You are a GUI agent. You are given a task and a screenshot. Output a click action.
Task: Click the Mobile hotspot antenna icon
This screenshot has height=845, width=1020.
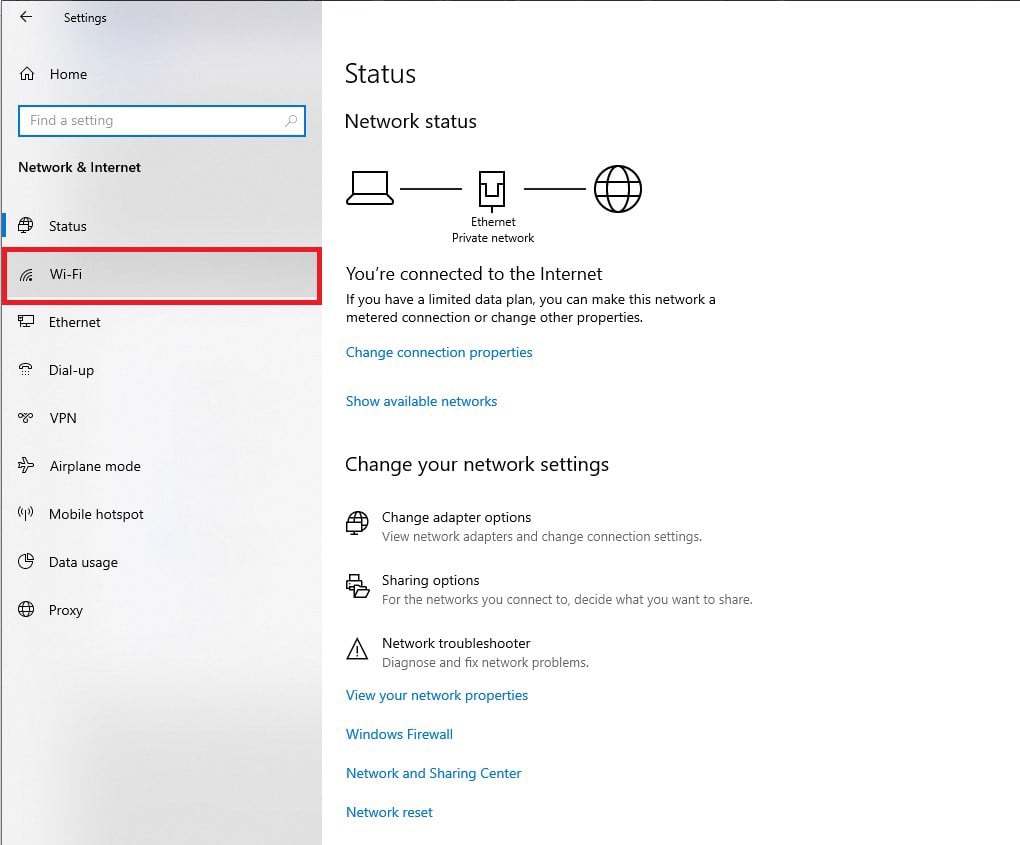tap(25, 513)
